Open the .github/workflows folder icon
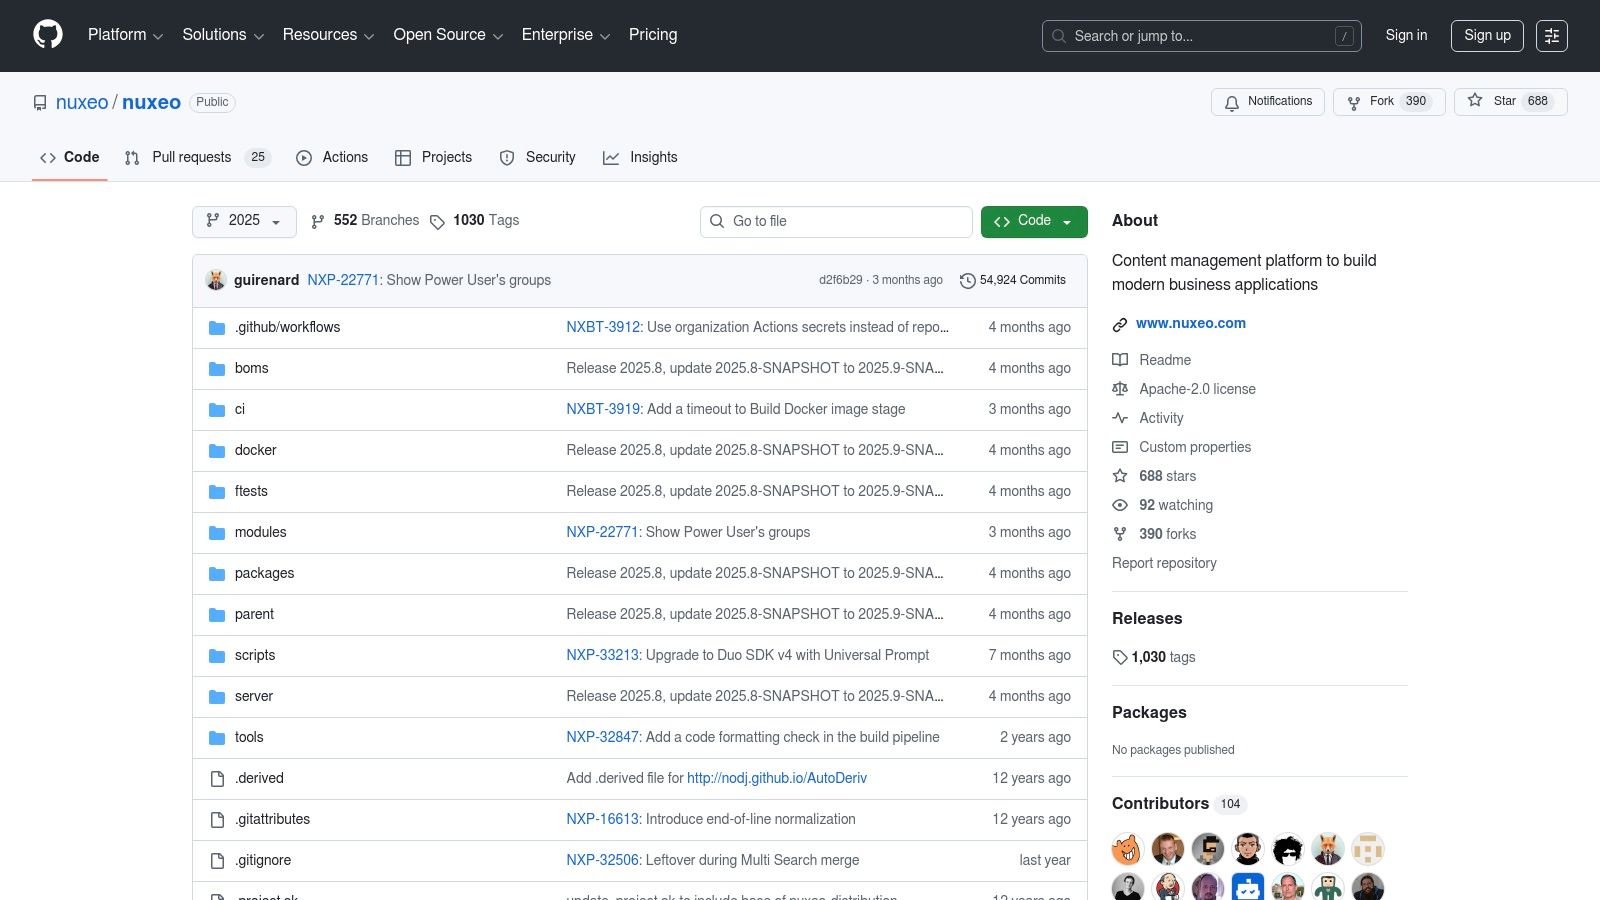The height and width of the screenshot is (900, 1600). 217,327
